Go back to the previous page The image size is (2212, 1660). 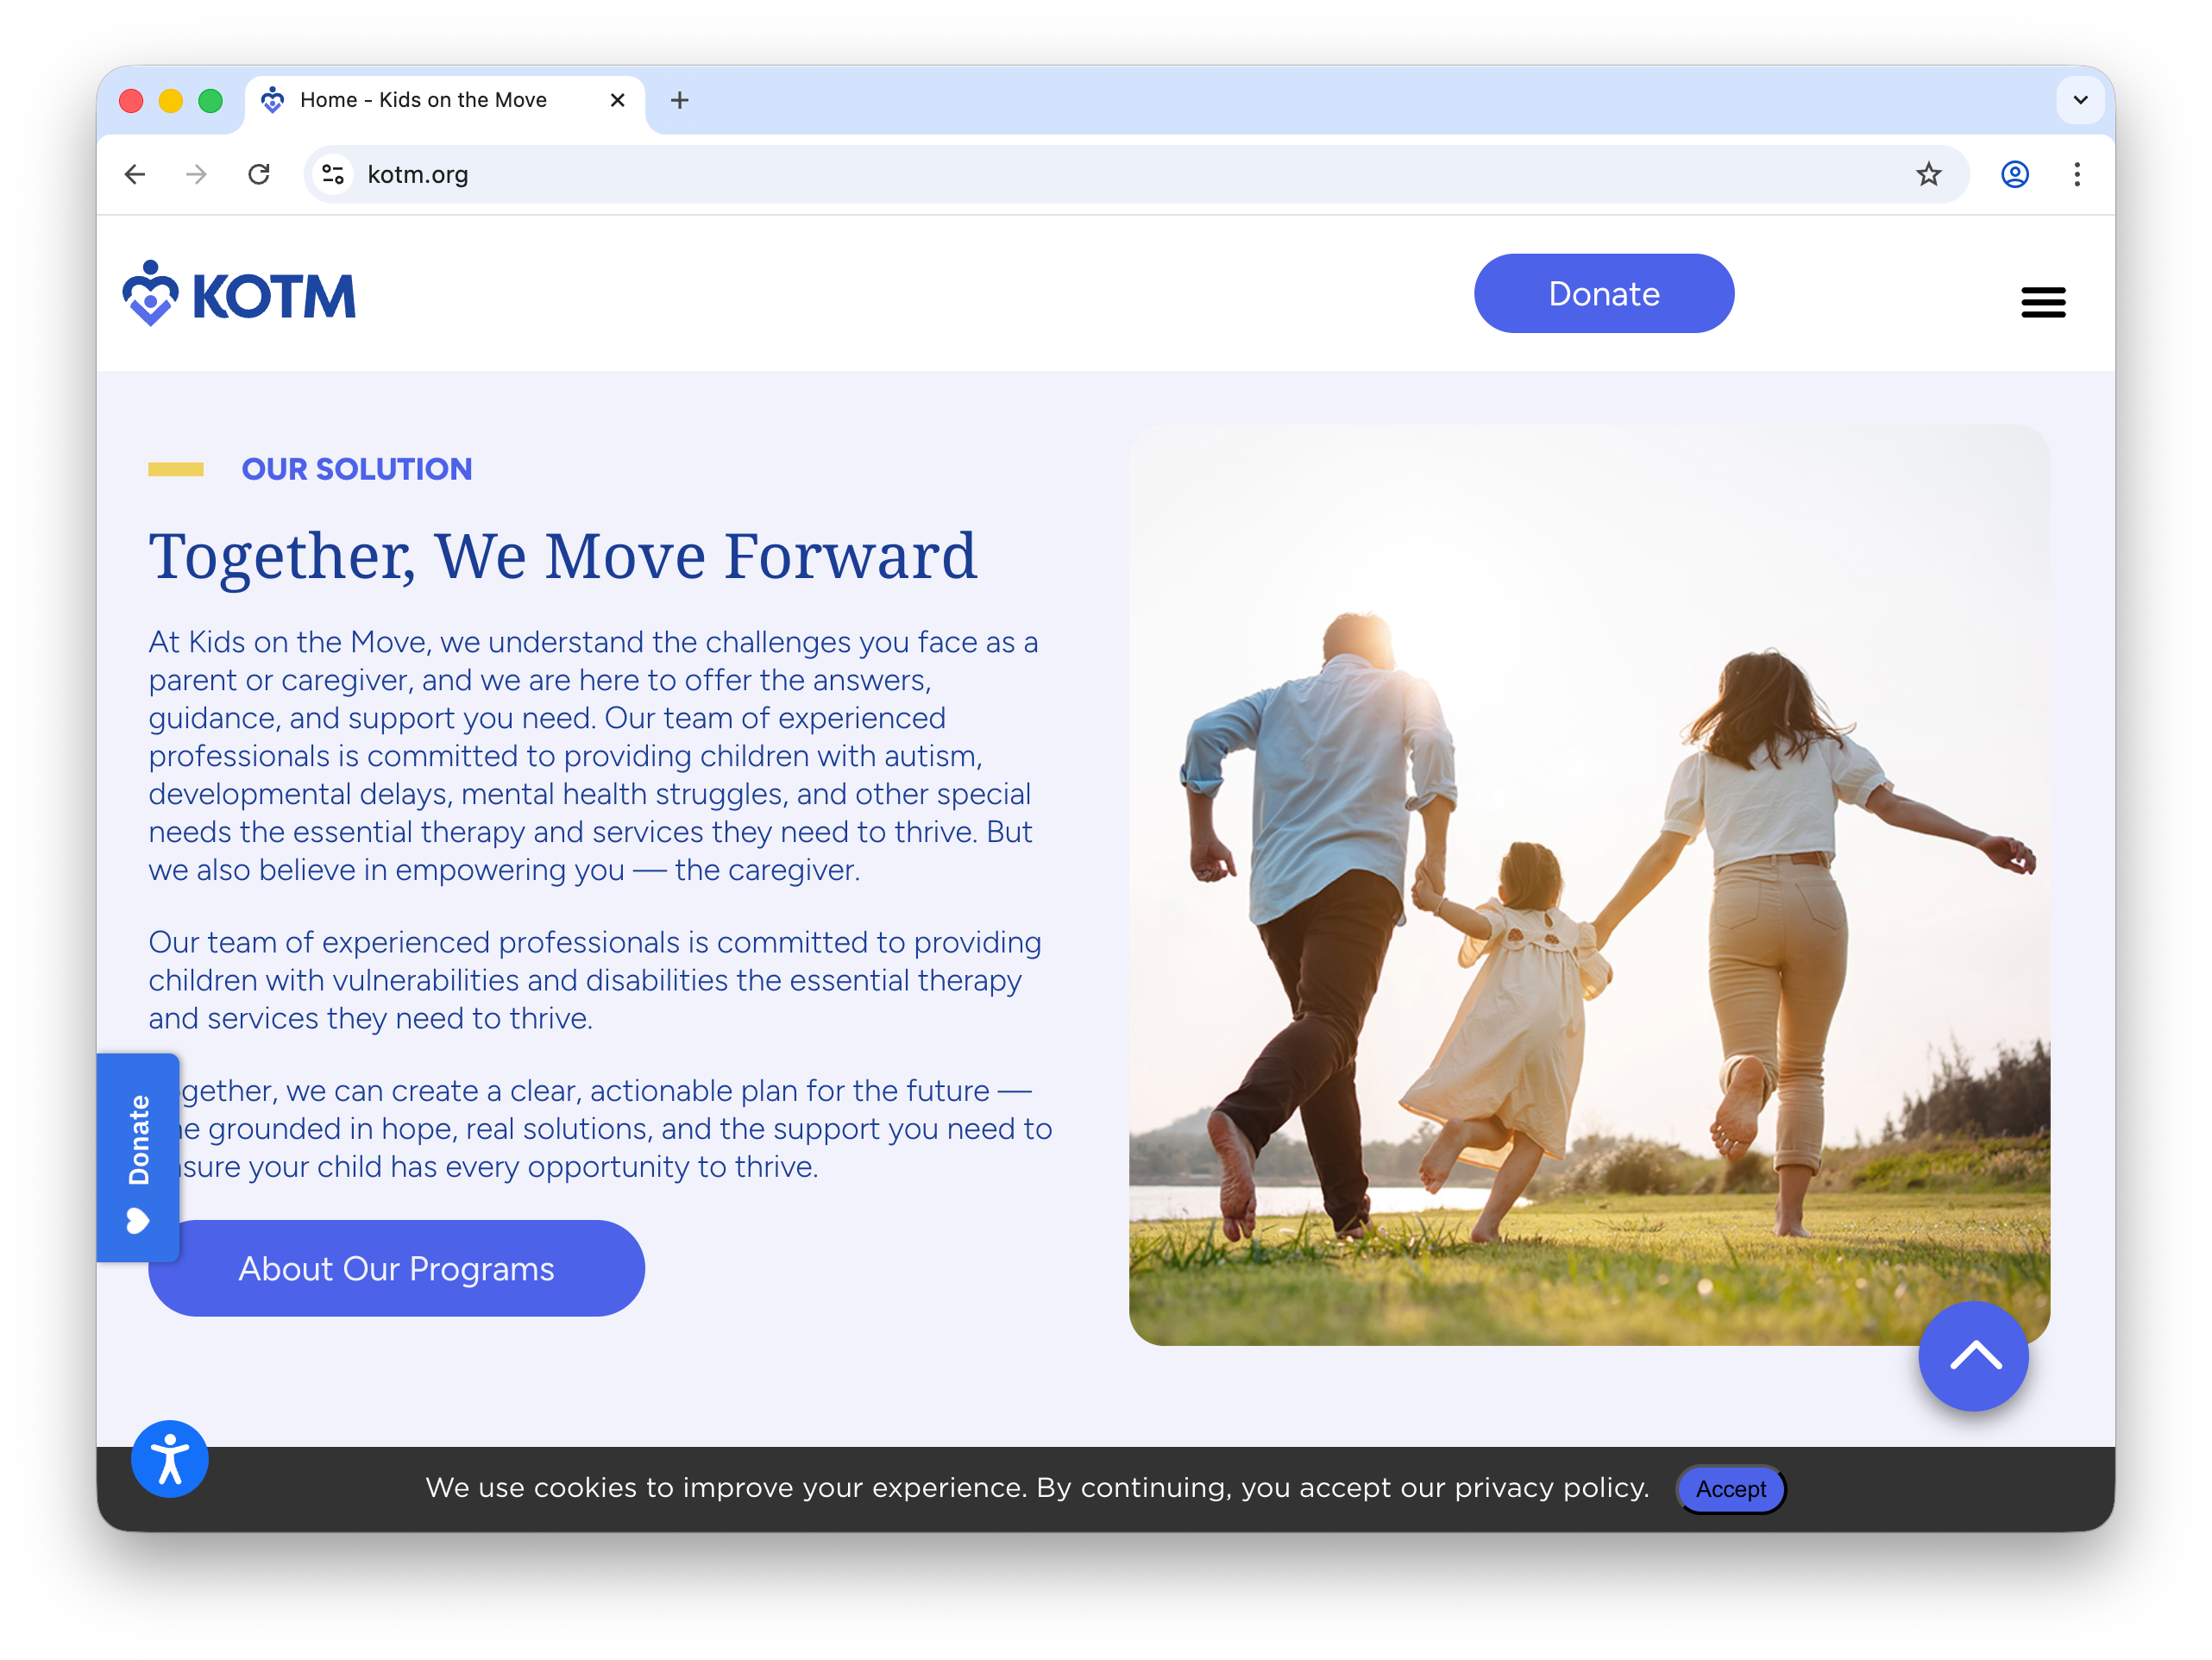click(135, 174)
